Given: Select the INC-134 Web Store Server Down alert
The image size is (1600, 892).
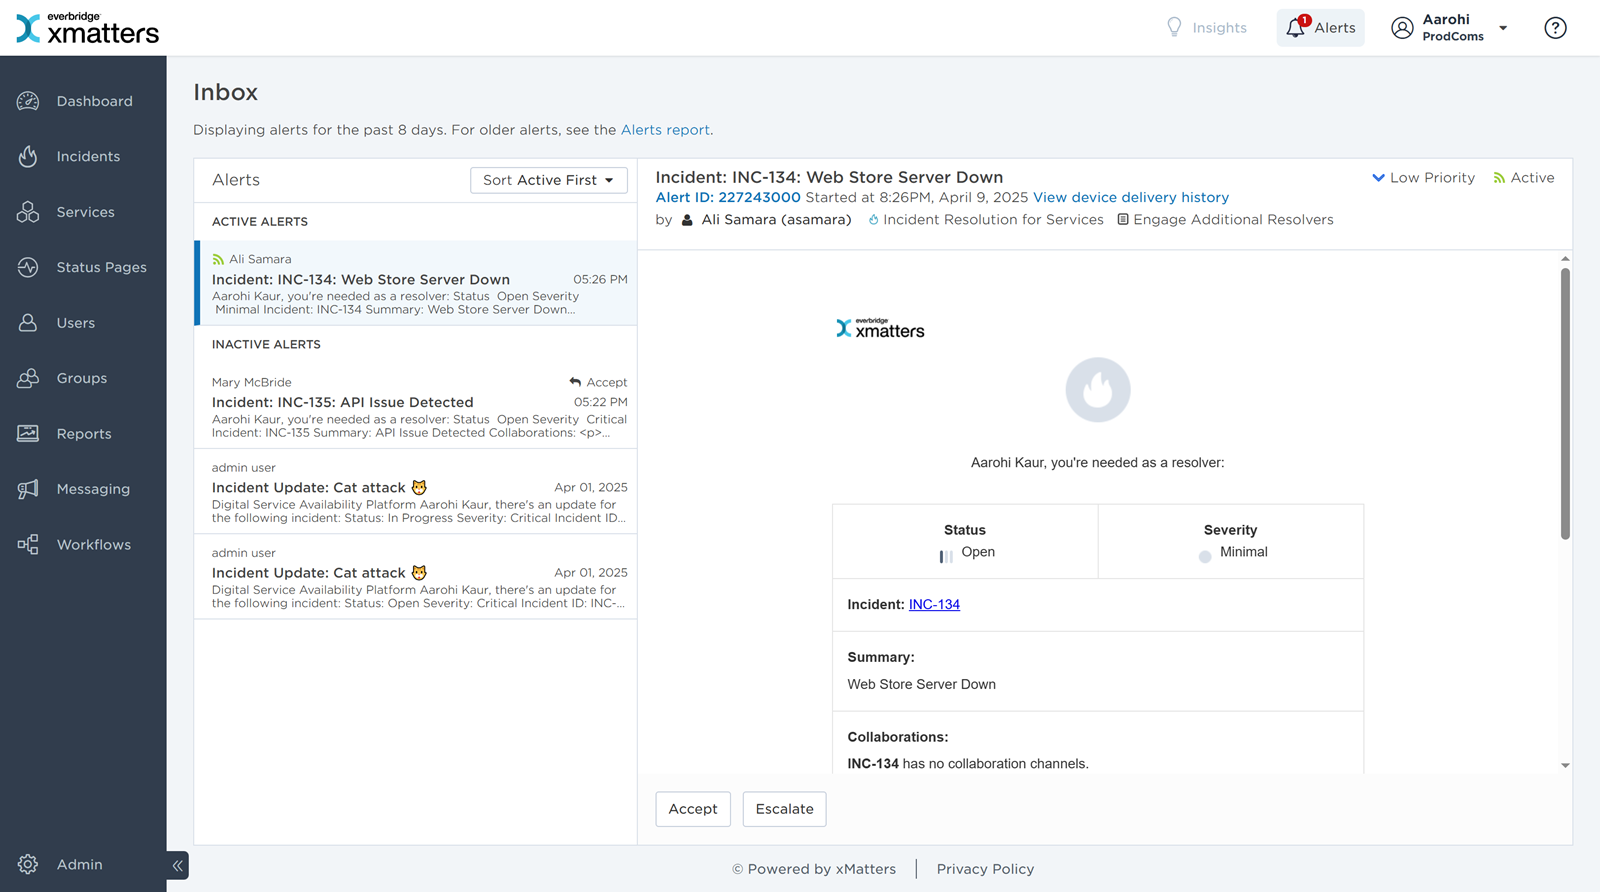Looking at the screenshot, I should 416,283.
